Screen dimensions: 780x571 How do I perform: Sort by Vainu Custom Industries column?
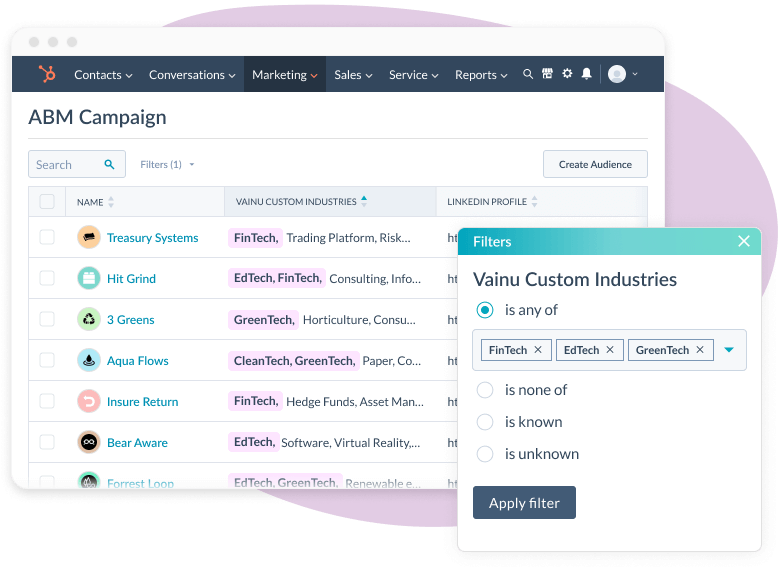[364, 201]
